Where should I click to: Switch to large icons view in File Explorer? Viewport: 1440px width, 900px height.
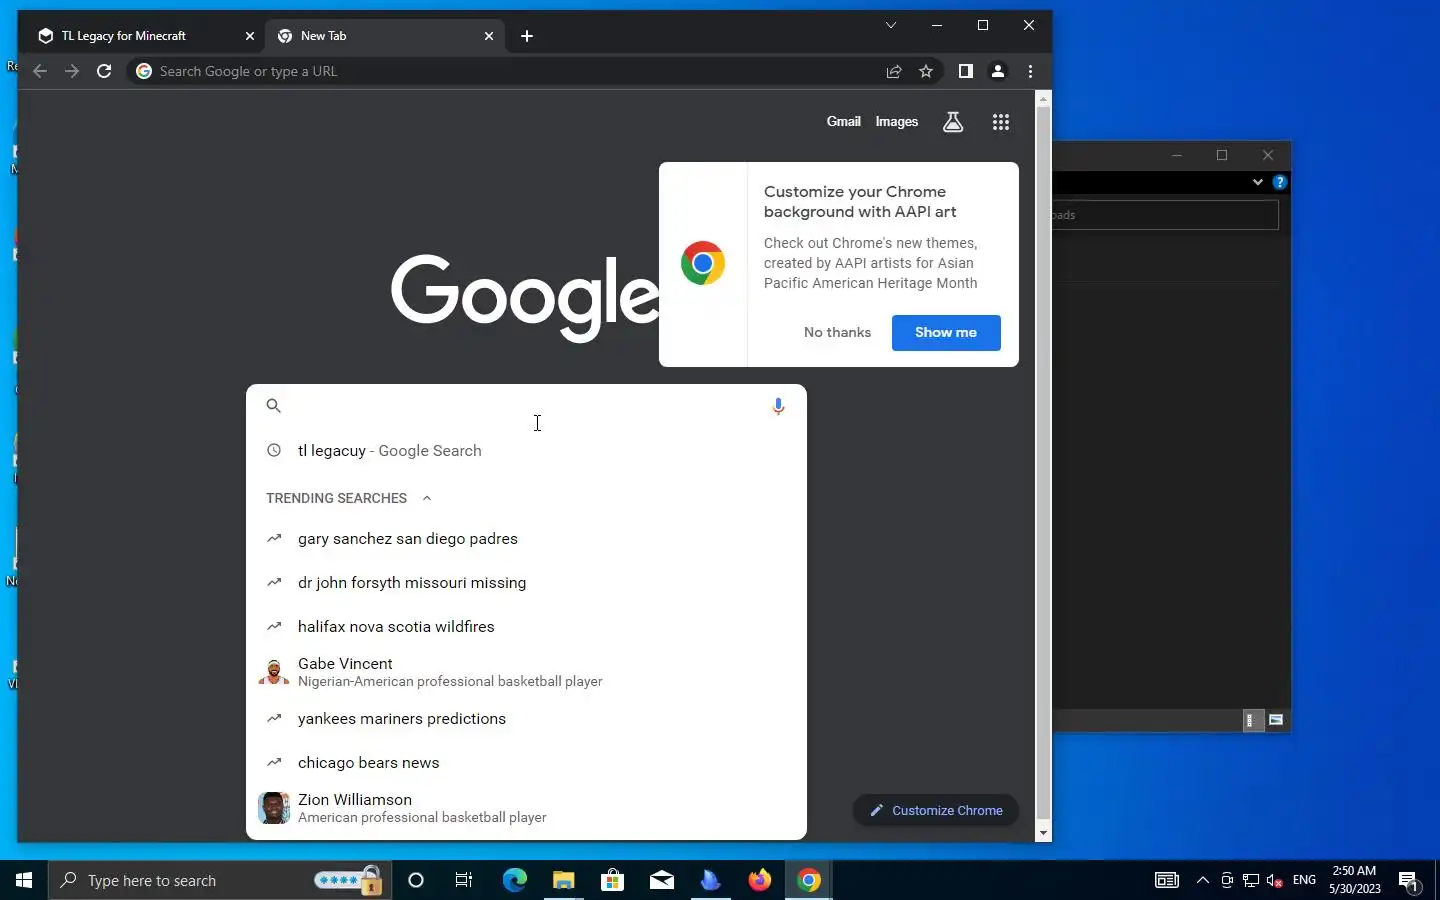coord(1276,720)
